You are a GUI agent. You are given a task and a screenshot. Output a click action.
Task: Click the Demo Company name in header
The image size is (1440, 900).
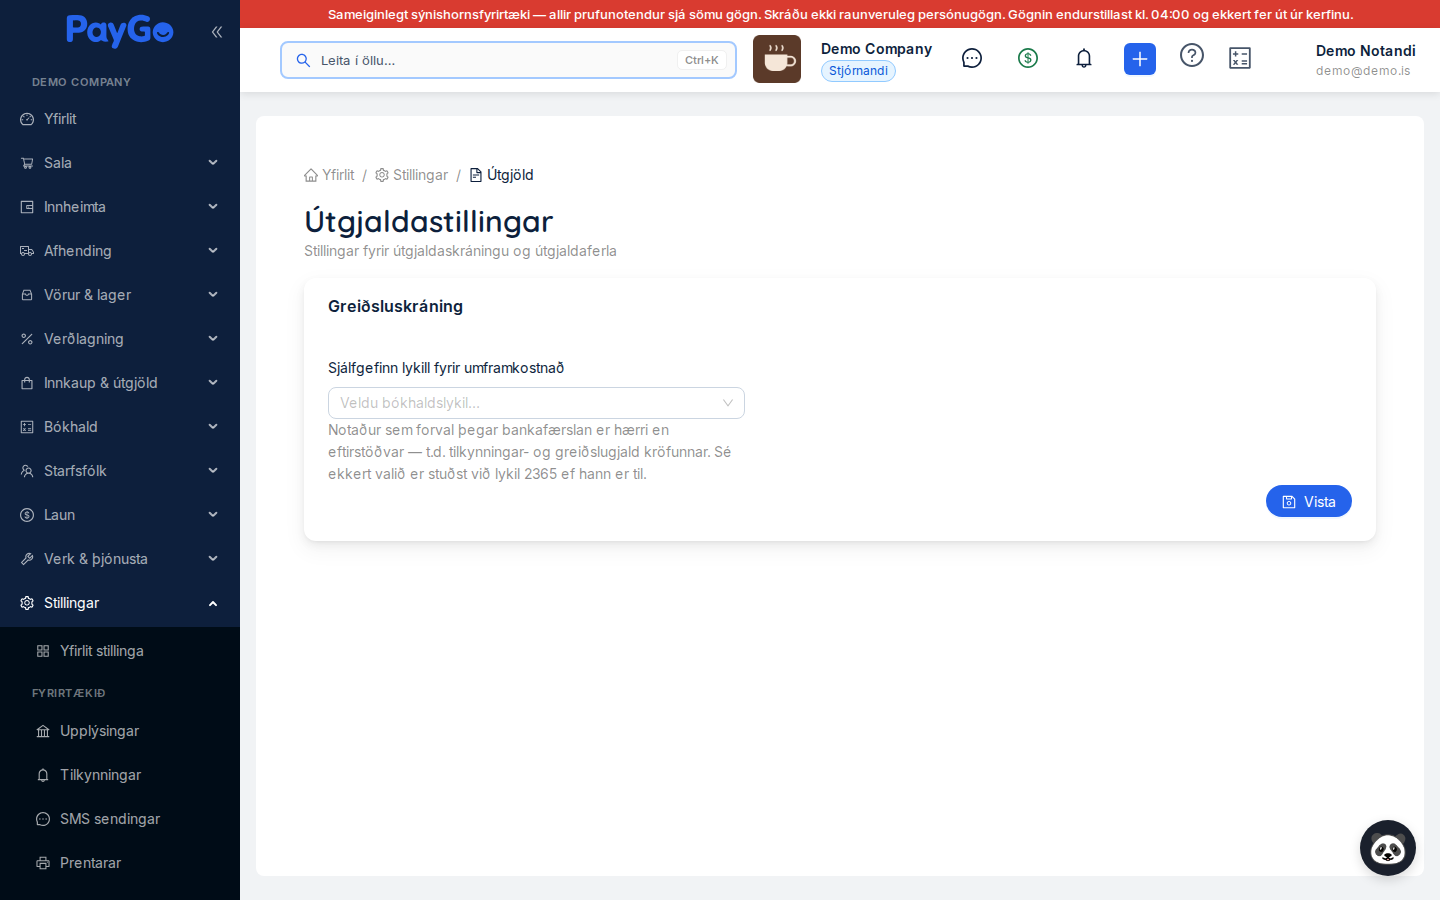pos(876,49)
